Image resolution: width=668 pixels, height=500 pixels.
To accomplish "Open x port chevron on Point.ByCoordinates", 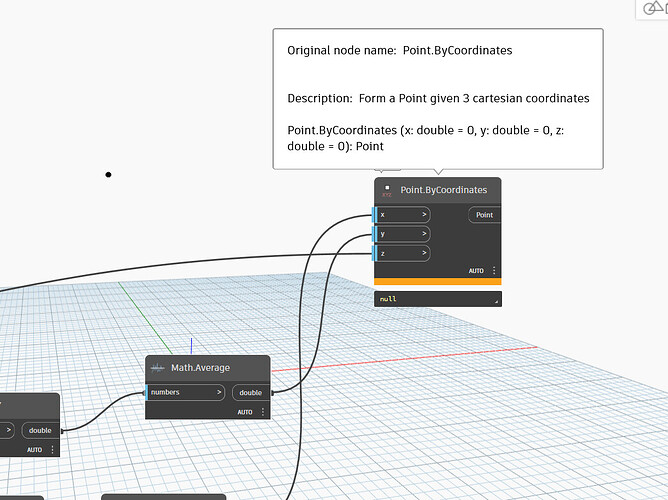I will point(424,214).
